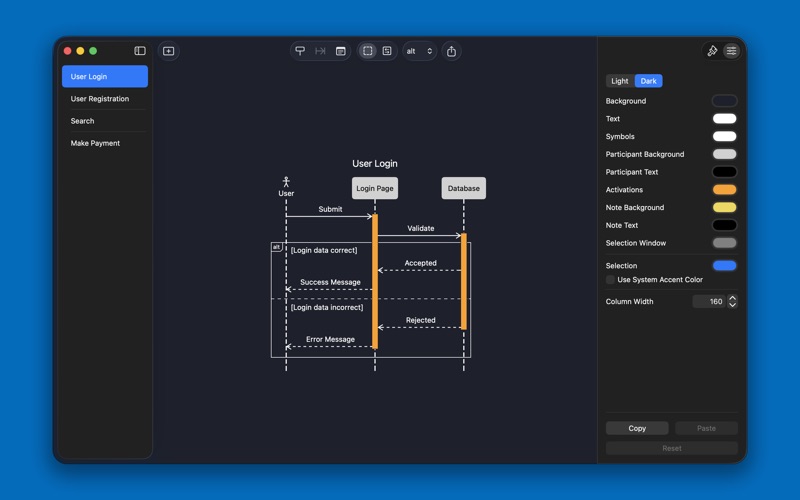Open the share export menu
This screenshot has width=800, height=500.
451,51
